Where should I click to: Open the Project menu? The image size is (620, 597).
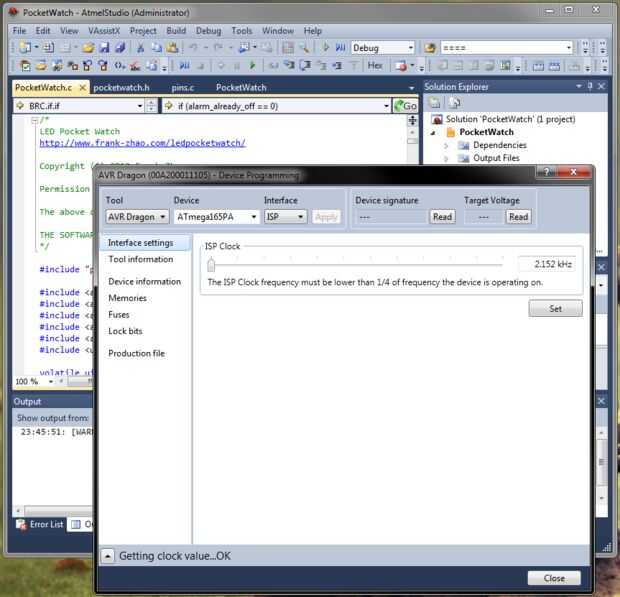tap(143, 31)
